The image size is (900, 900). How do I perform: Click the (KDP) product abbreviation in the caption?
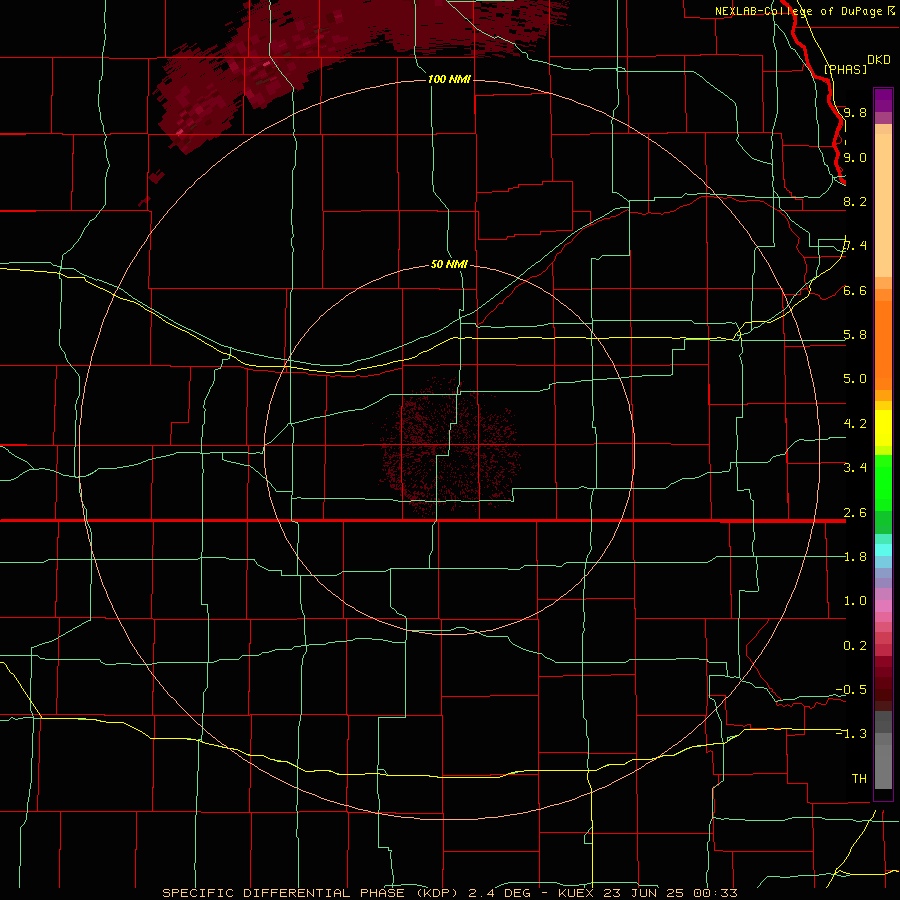point(435,893)
